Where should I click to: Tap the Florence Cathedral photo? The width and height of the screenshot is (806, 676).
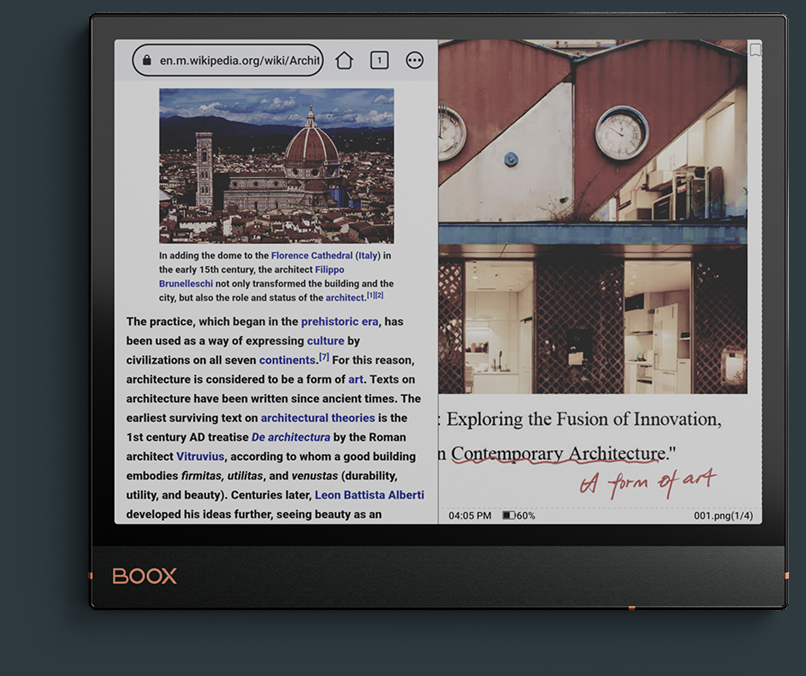click(276, 165)
